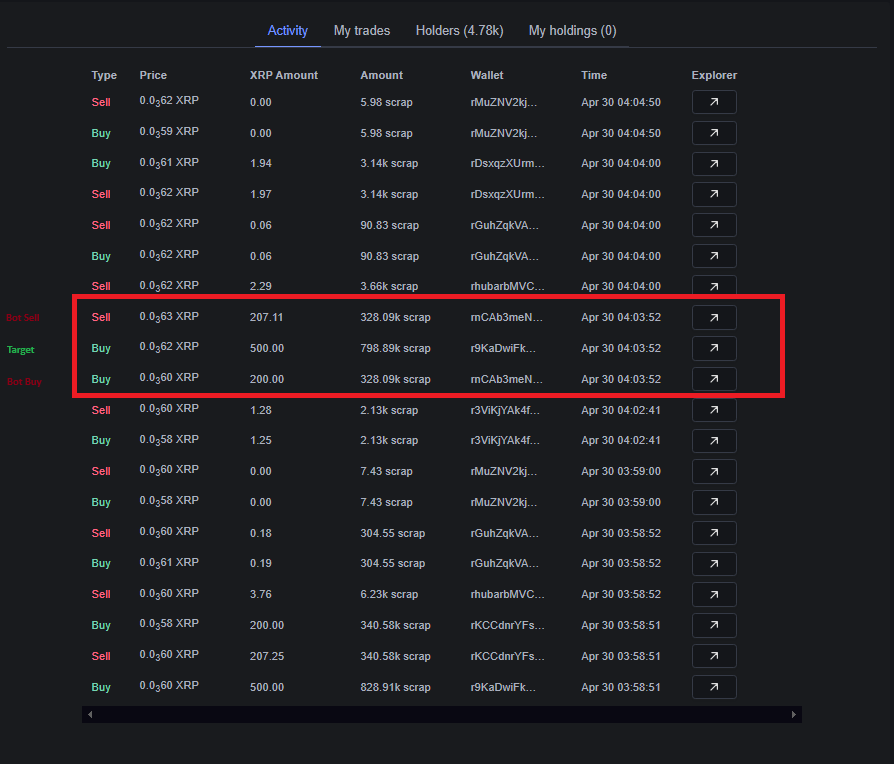894x764 pixels.
Task: Click time Apr 30 04:02:41 in 1.25 row
Action: pyautogui.click(x=621, y=441)
